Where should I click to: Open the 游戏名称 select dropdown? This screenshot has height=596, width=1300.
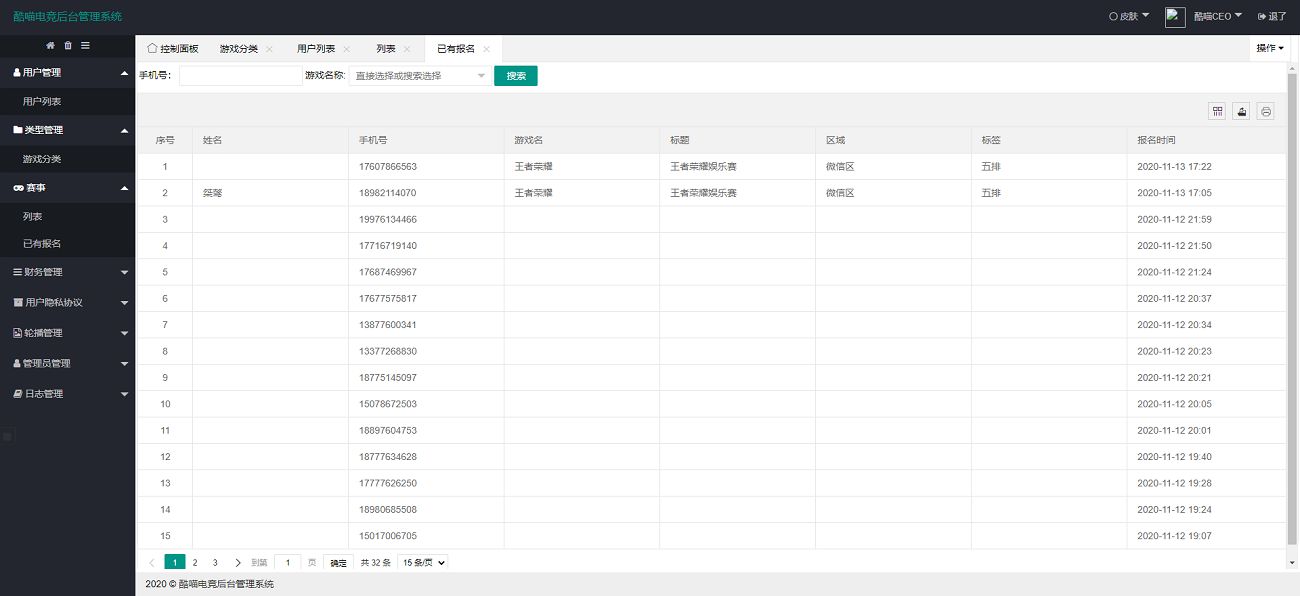(x=420, y=76)
